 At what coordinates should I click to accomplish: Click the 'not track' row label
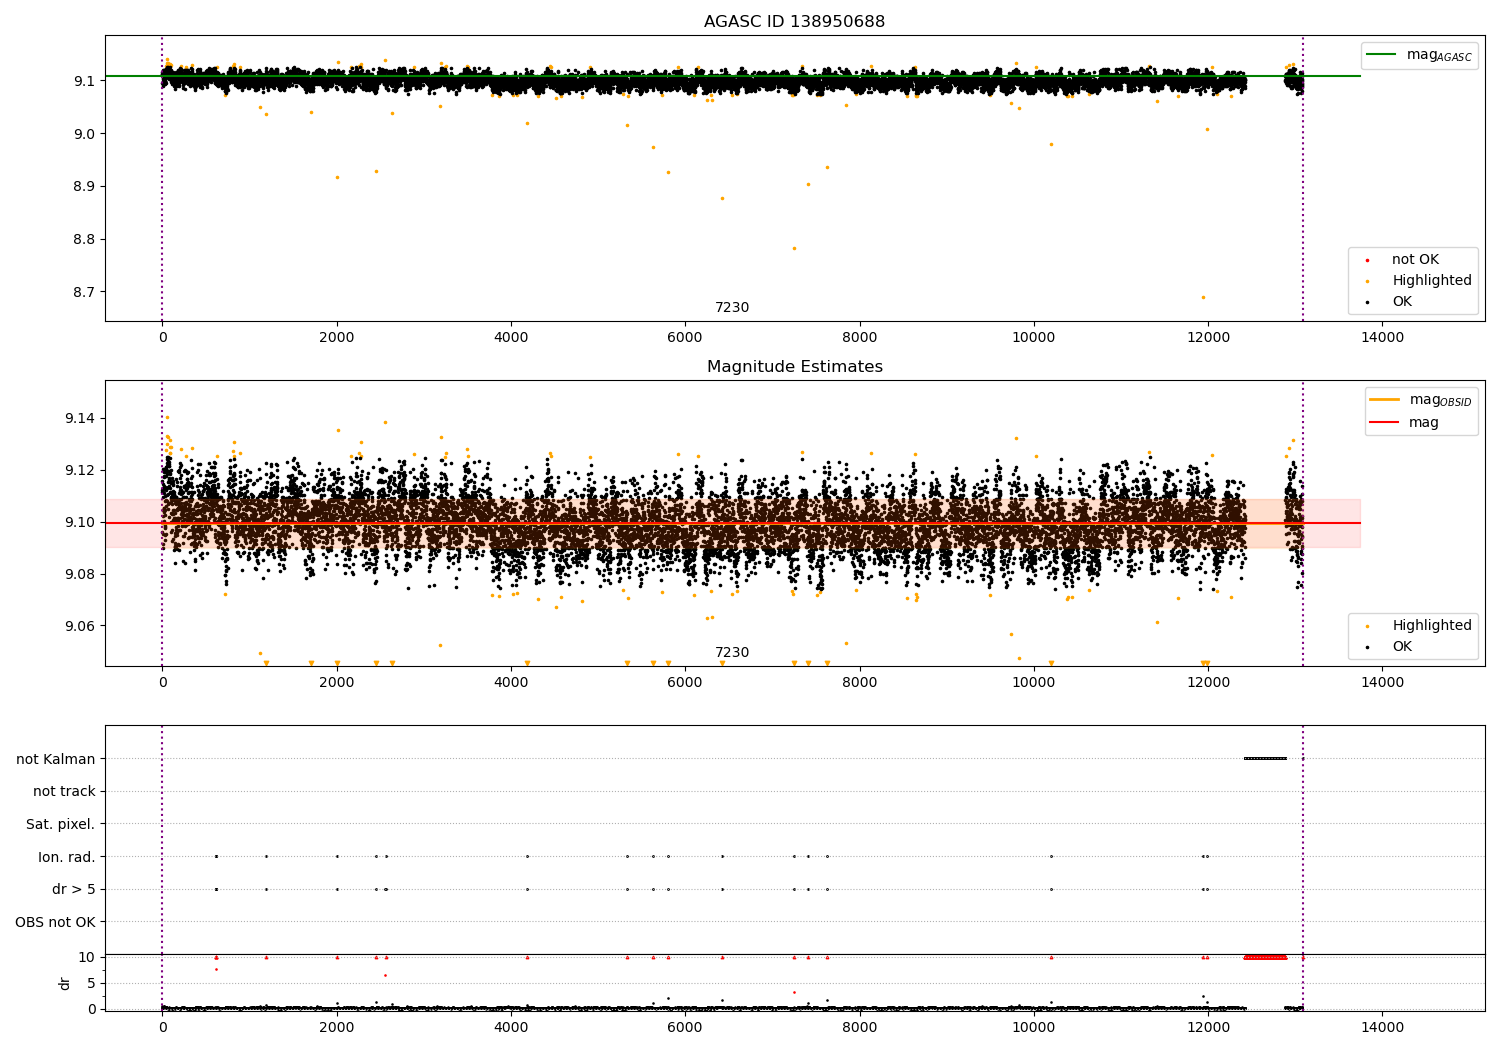tap(64, 792)
